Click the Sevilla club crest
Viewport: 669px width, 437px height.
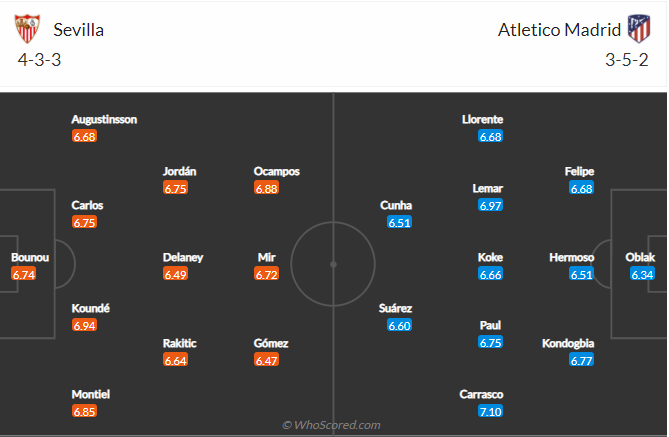click(28, 29)
